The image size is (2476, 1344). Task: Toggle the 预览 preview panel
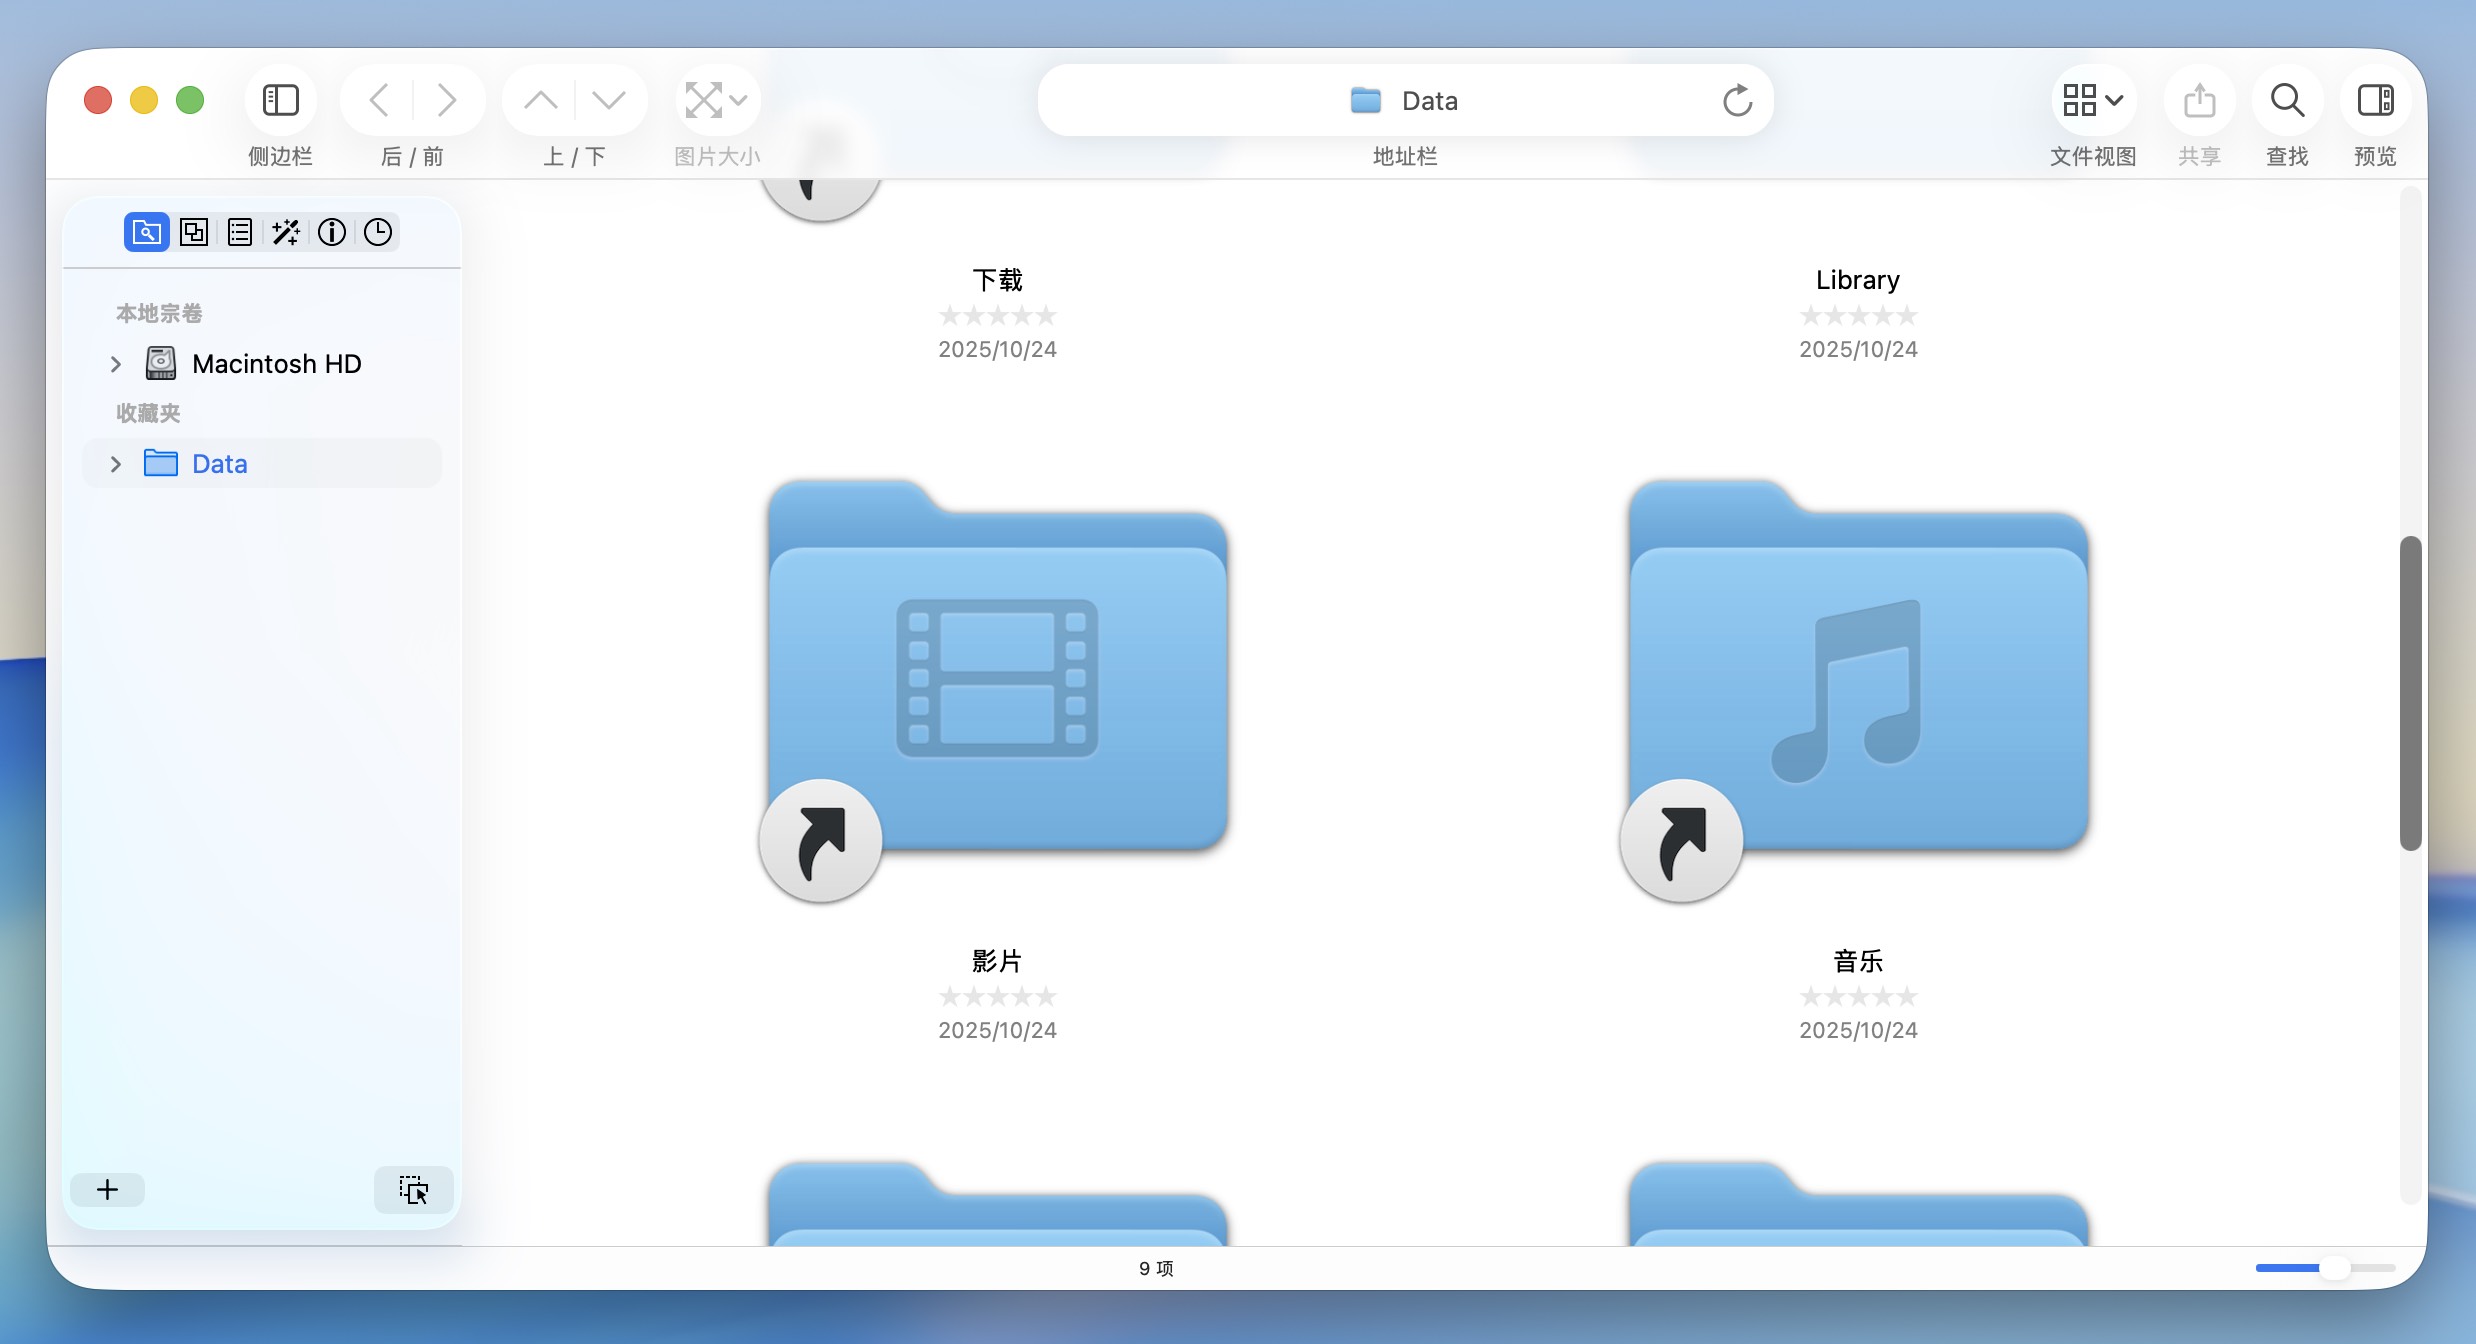pyautogui.click(x=2375, y=100)
